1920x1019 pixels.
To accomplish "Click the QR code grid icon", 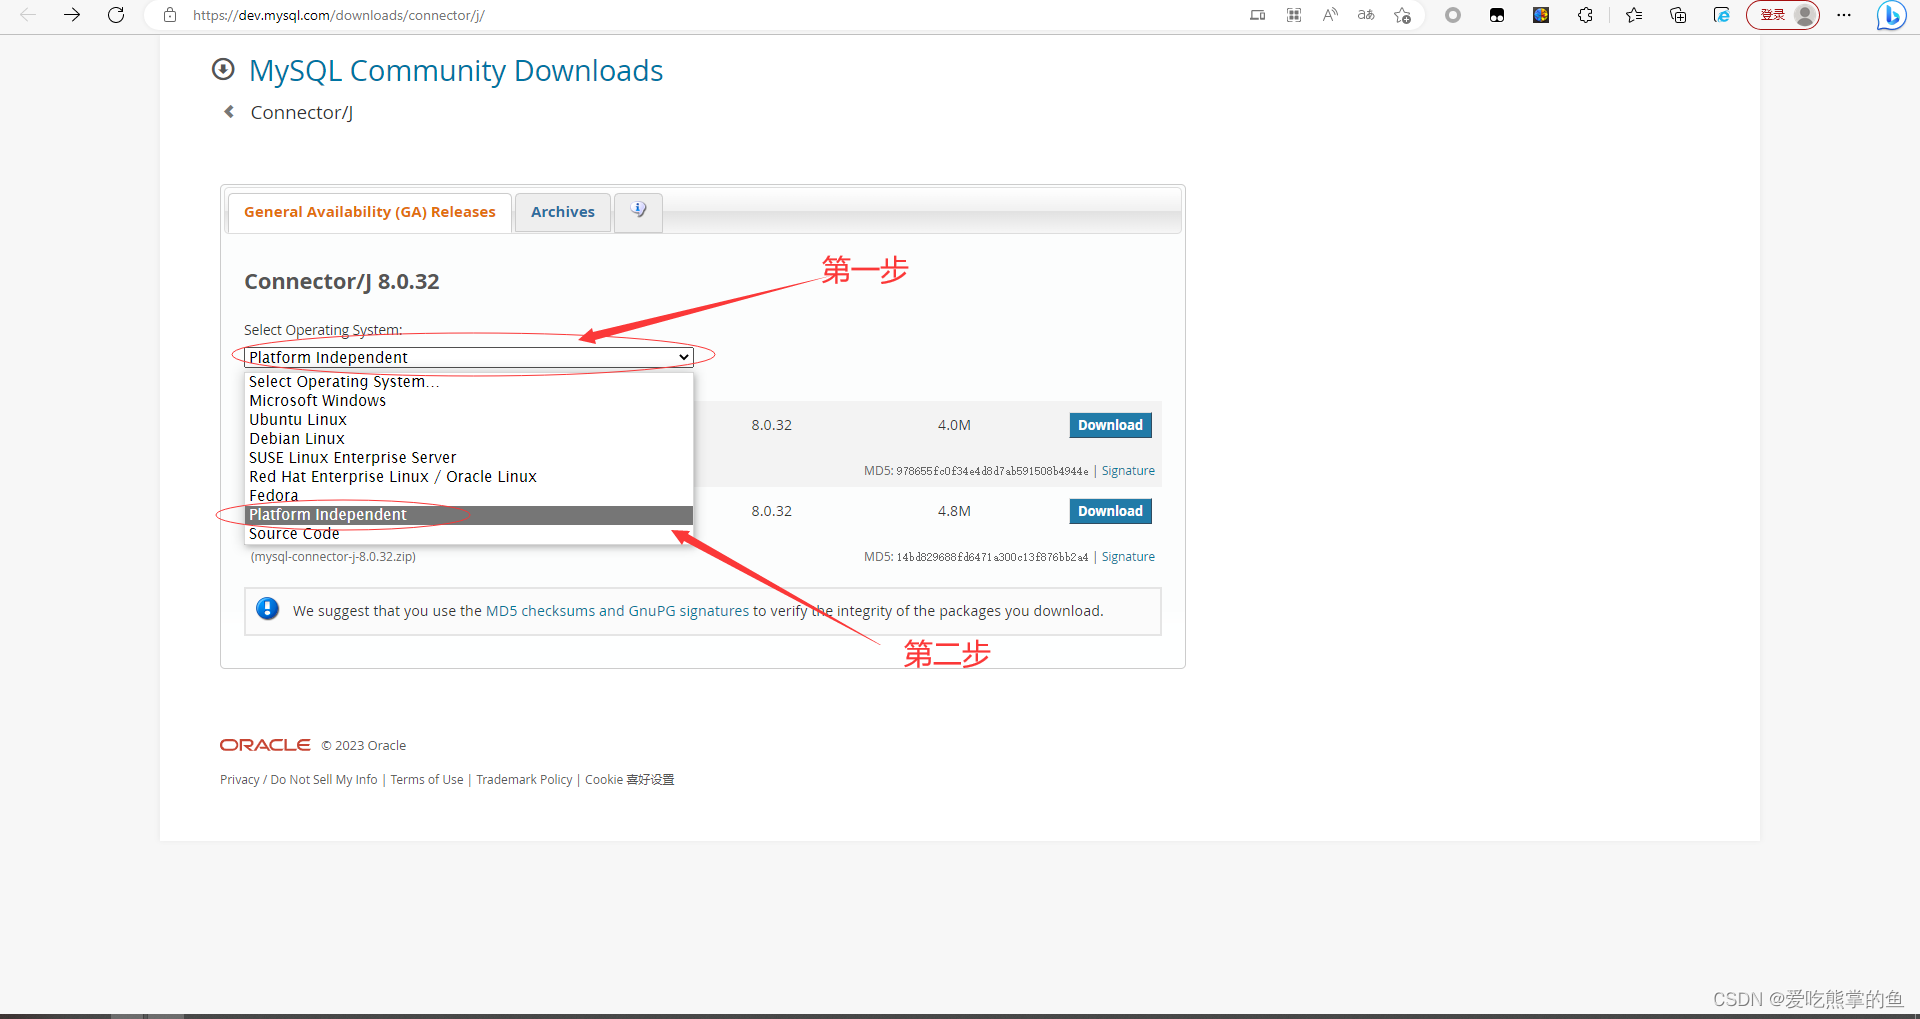I will 1294,15.
